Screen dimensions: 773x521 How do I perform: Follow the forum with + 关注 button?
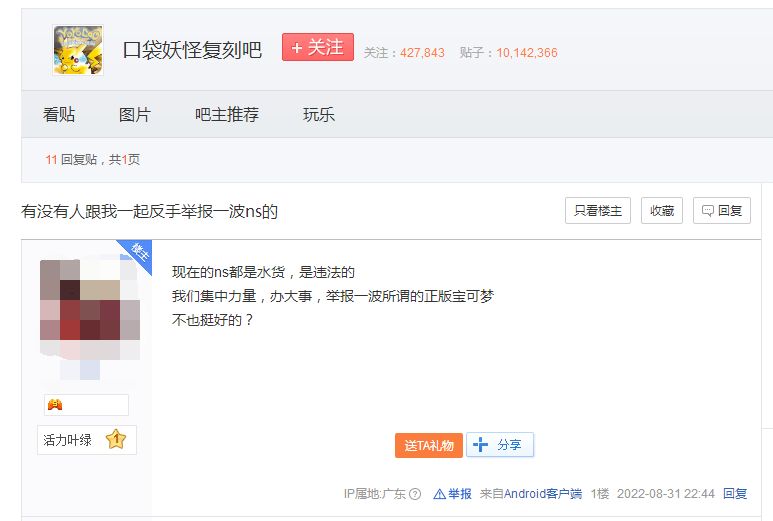tap(318, 47)
